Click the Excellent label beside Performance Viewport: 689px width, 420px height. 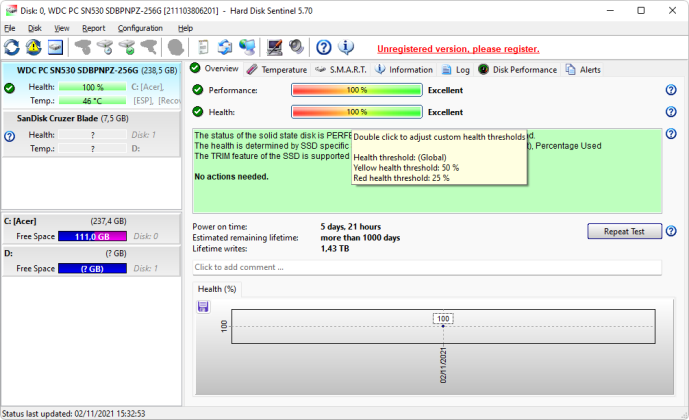pos(445,90)
